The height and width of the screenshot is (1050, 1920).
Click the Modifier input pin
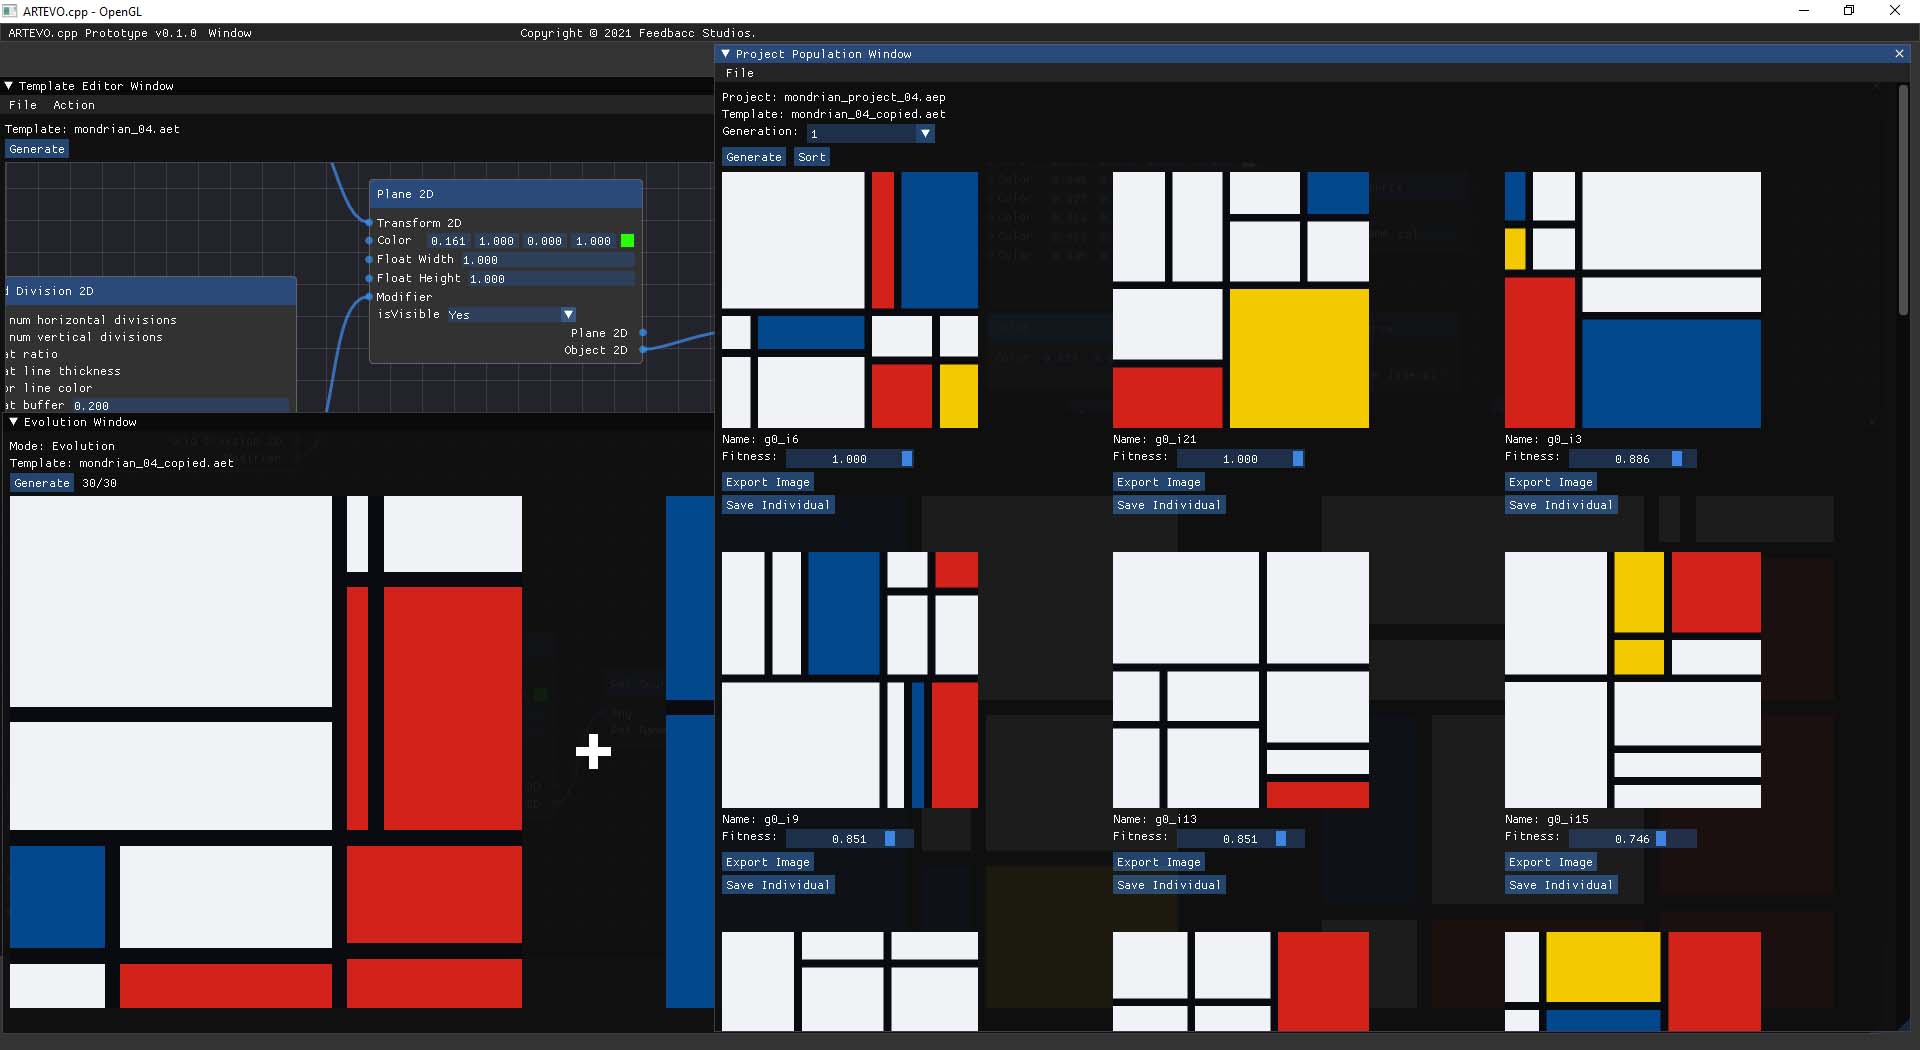[369, 297]
